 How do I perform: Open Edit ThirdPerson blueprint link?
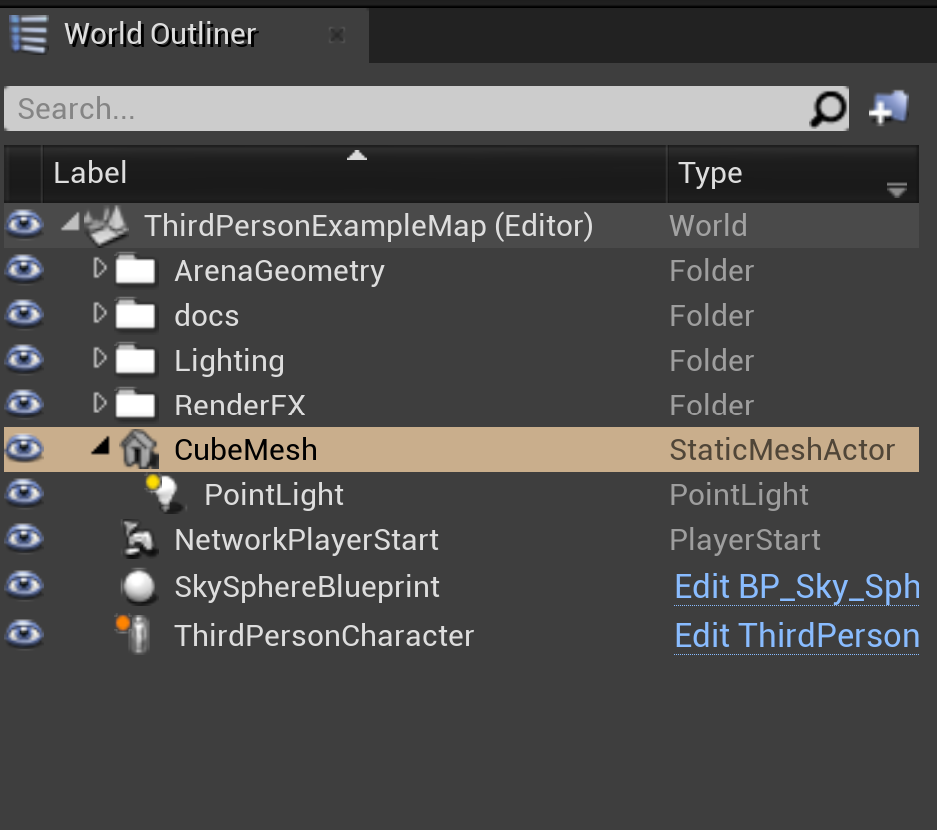click(x=797, y=636)
